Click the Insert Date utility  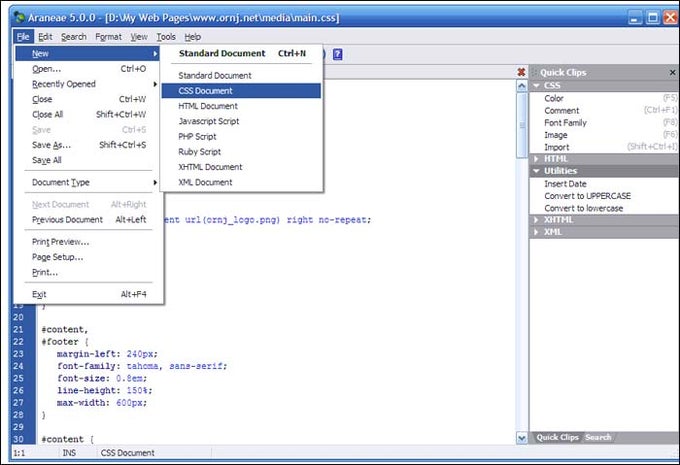[604, 183]
